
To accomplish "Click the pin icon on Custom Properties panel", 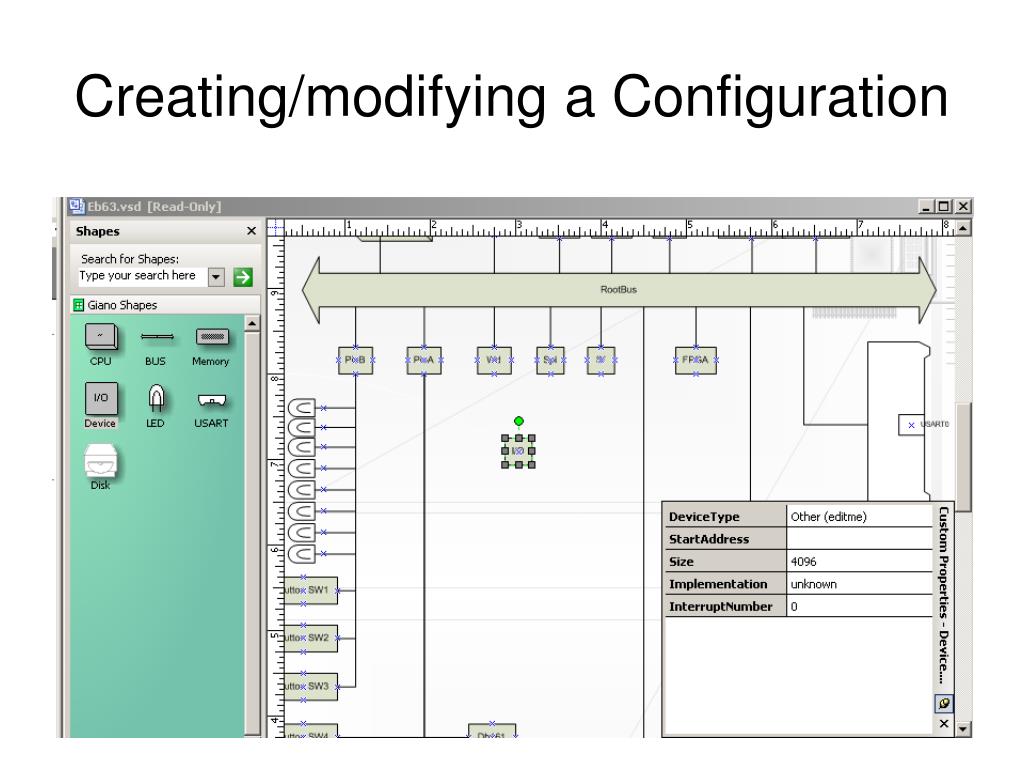I will 944,703.
